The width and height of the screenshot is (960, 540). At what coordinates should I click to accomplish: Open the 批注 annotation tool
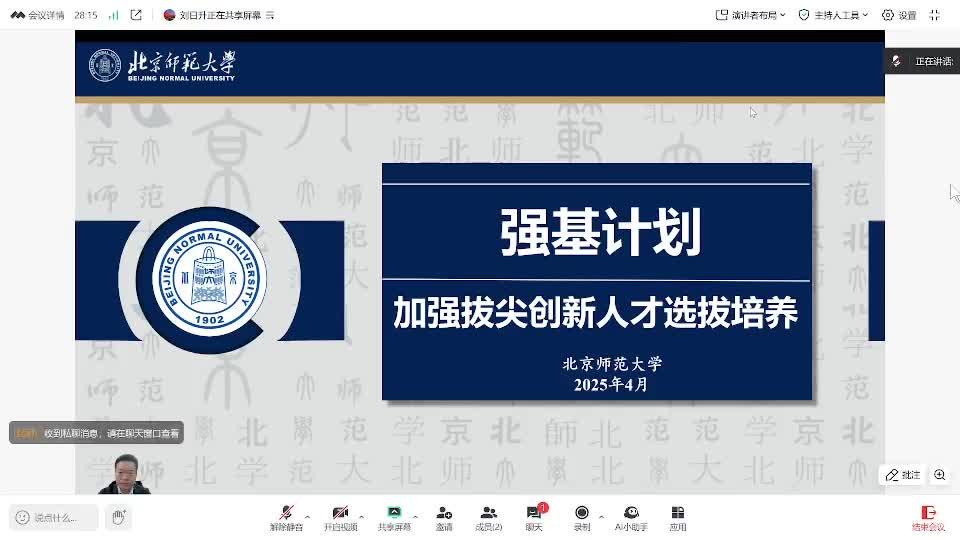pos(903,475)
